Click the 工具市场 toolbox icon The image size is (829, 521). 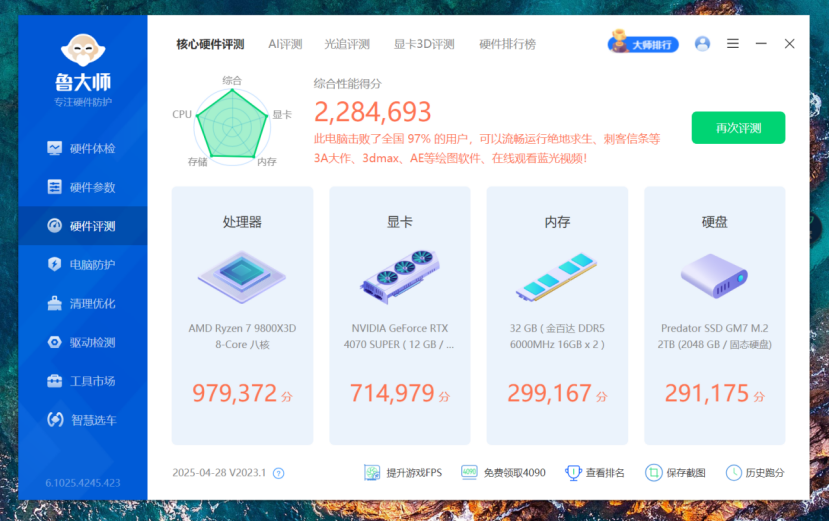[x=54, y=381]
